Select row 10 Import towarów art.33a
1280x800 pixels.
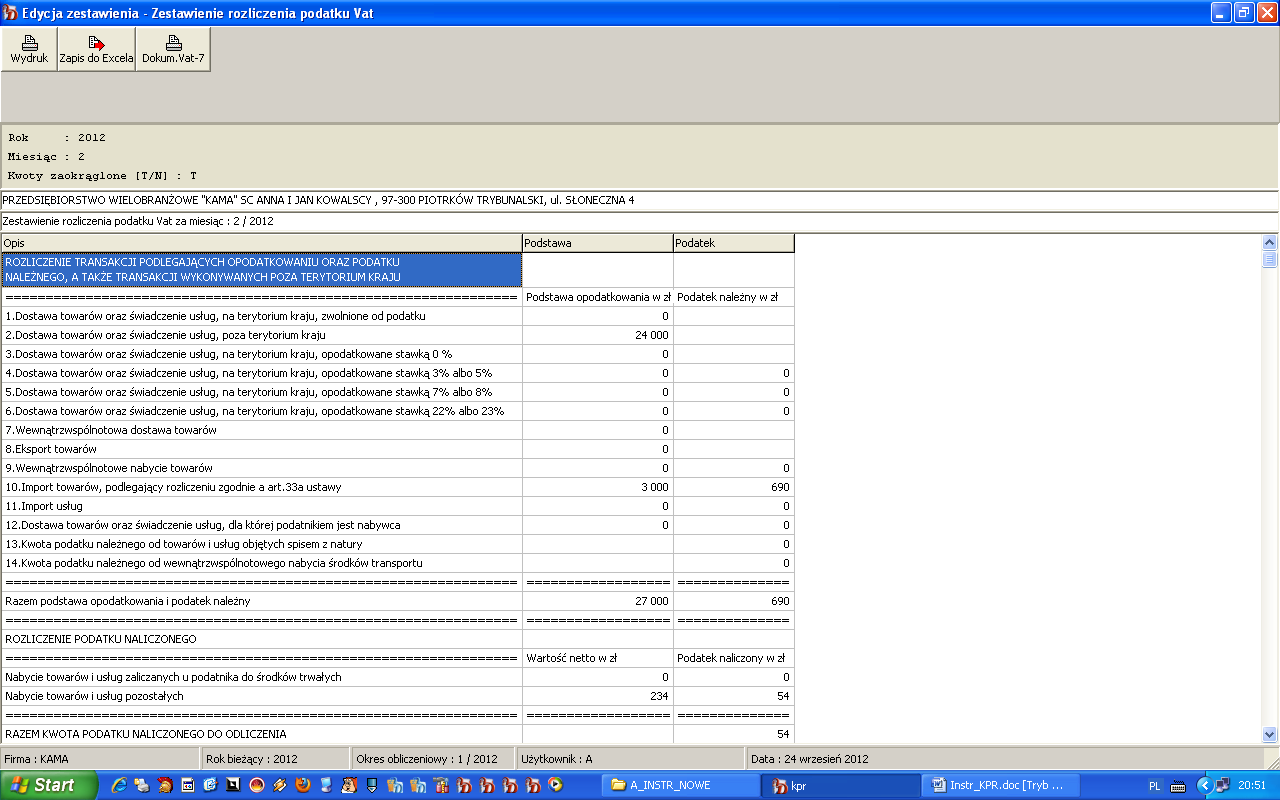click(x=261, y=487)
